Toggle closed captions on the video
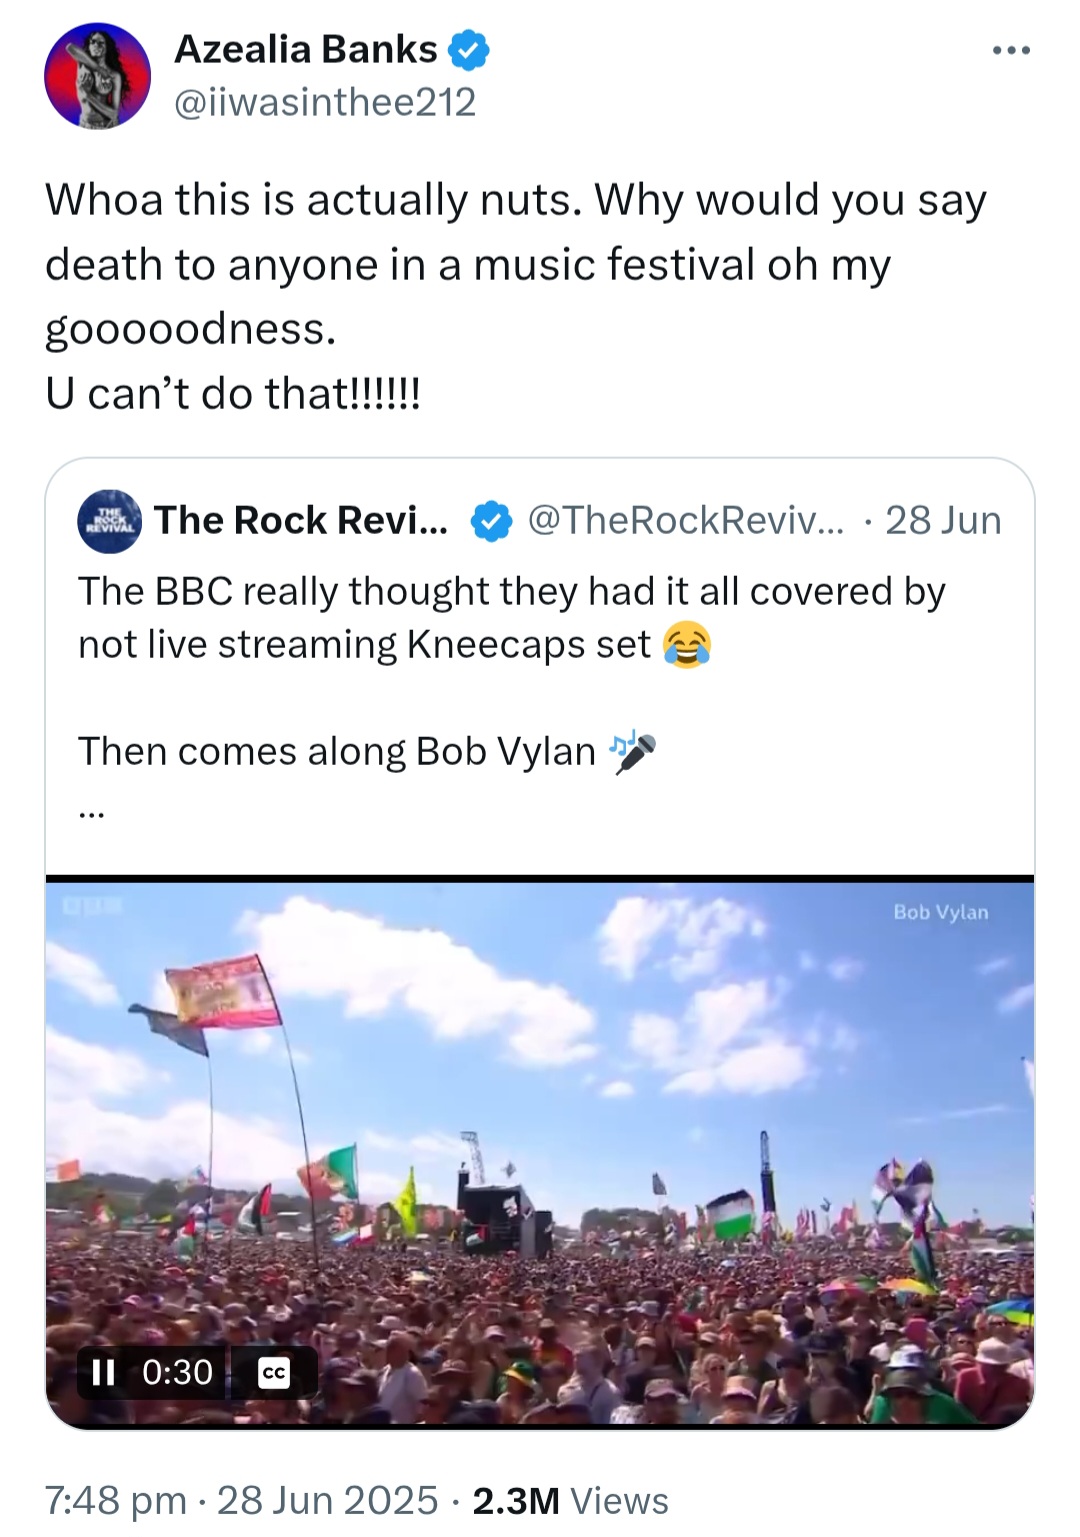Image resolution: width=1080 pixels, height=1537 pixels. (273, 1373)
